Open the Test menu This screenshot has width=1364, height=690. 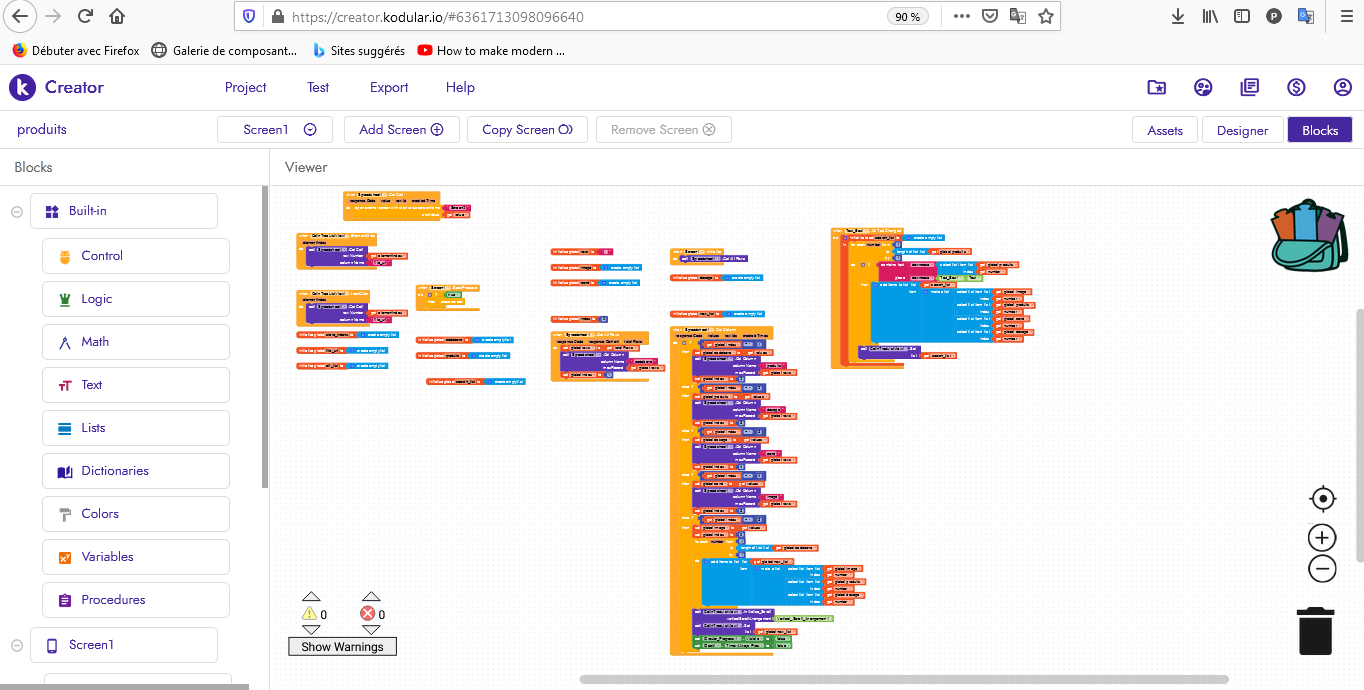coord(318,87)
